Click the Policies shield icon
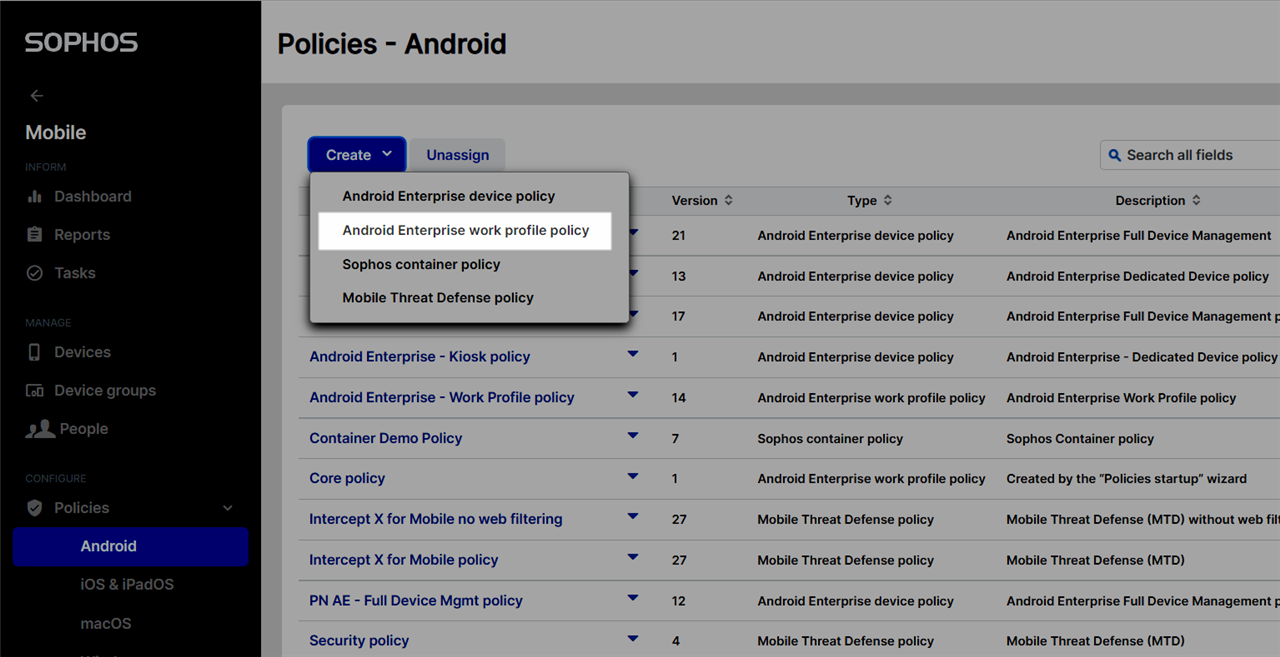The width and height of the screenshot is (1280, 657). pyautogui.click(x=35, y=508)
